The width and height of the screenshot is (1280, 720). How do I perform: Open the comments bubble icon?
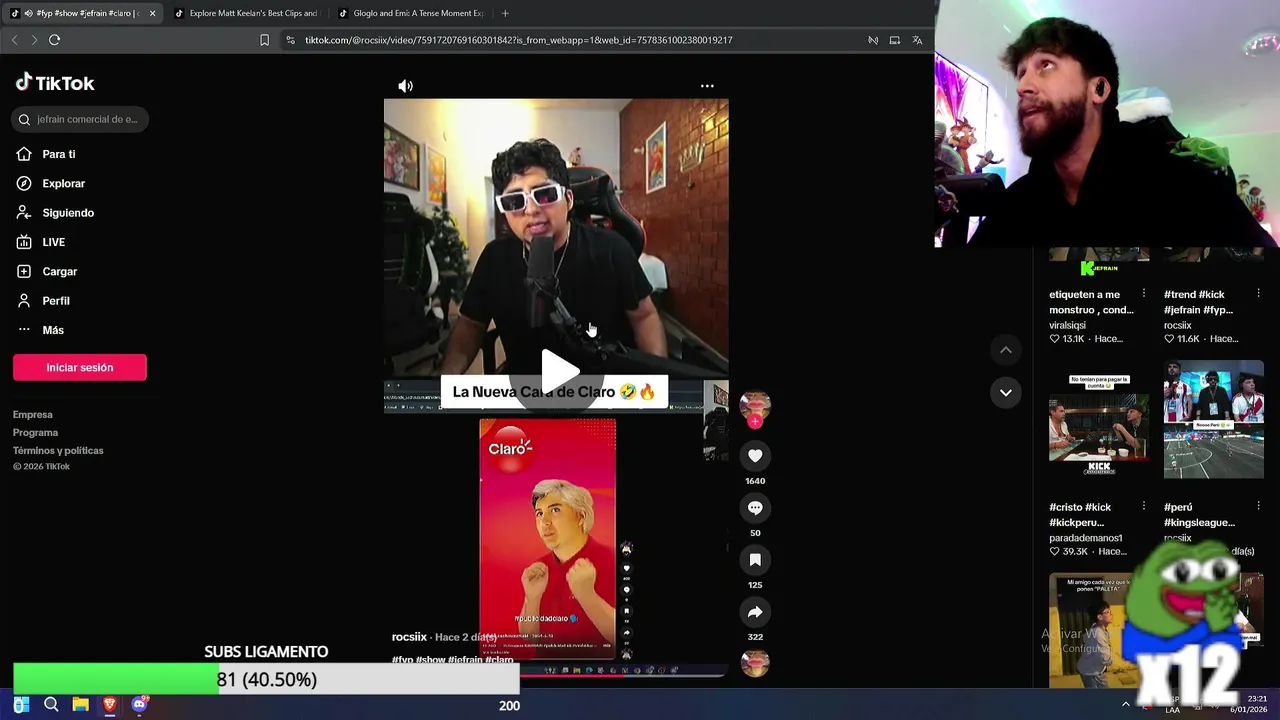click(x=755, y=508)
